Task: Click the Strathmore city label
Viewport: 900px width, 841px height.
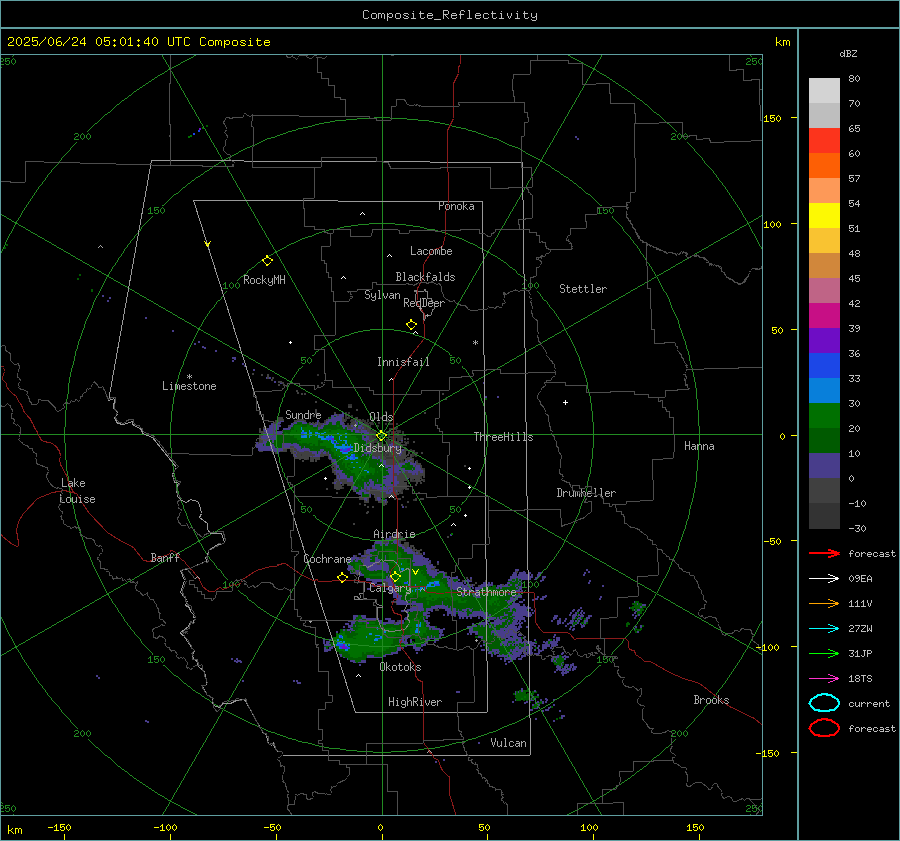Action: click(486, 591)
